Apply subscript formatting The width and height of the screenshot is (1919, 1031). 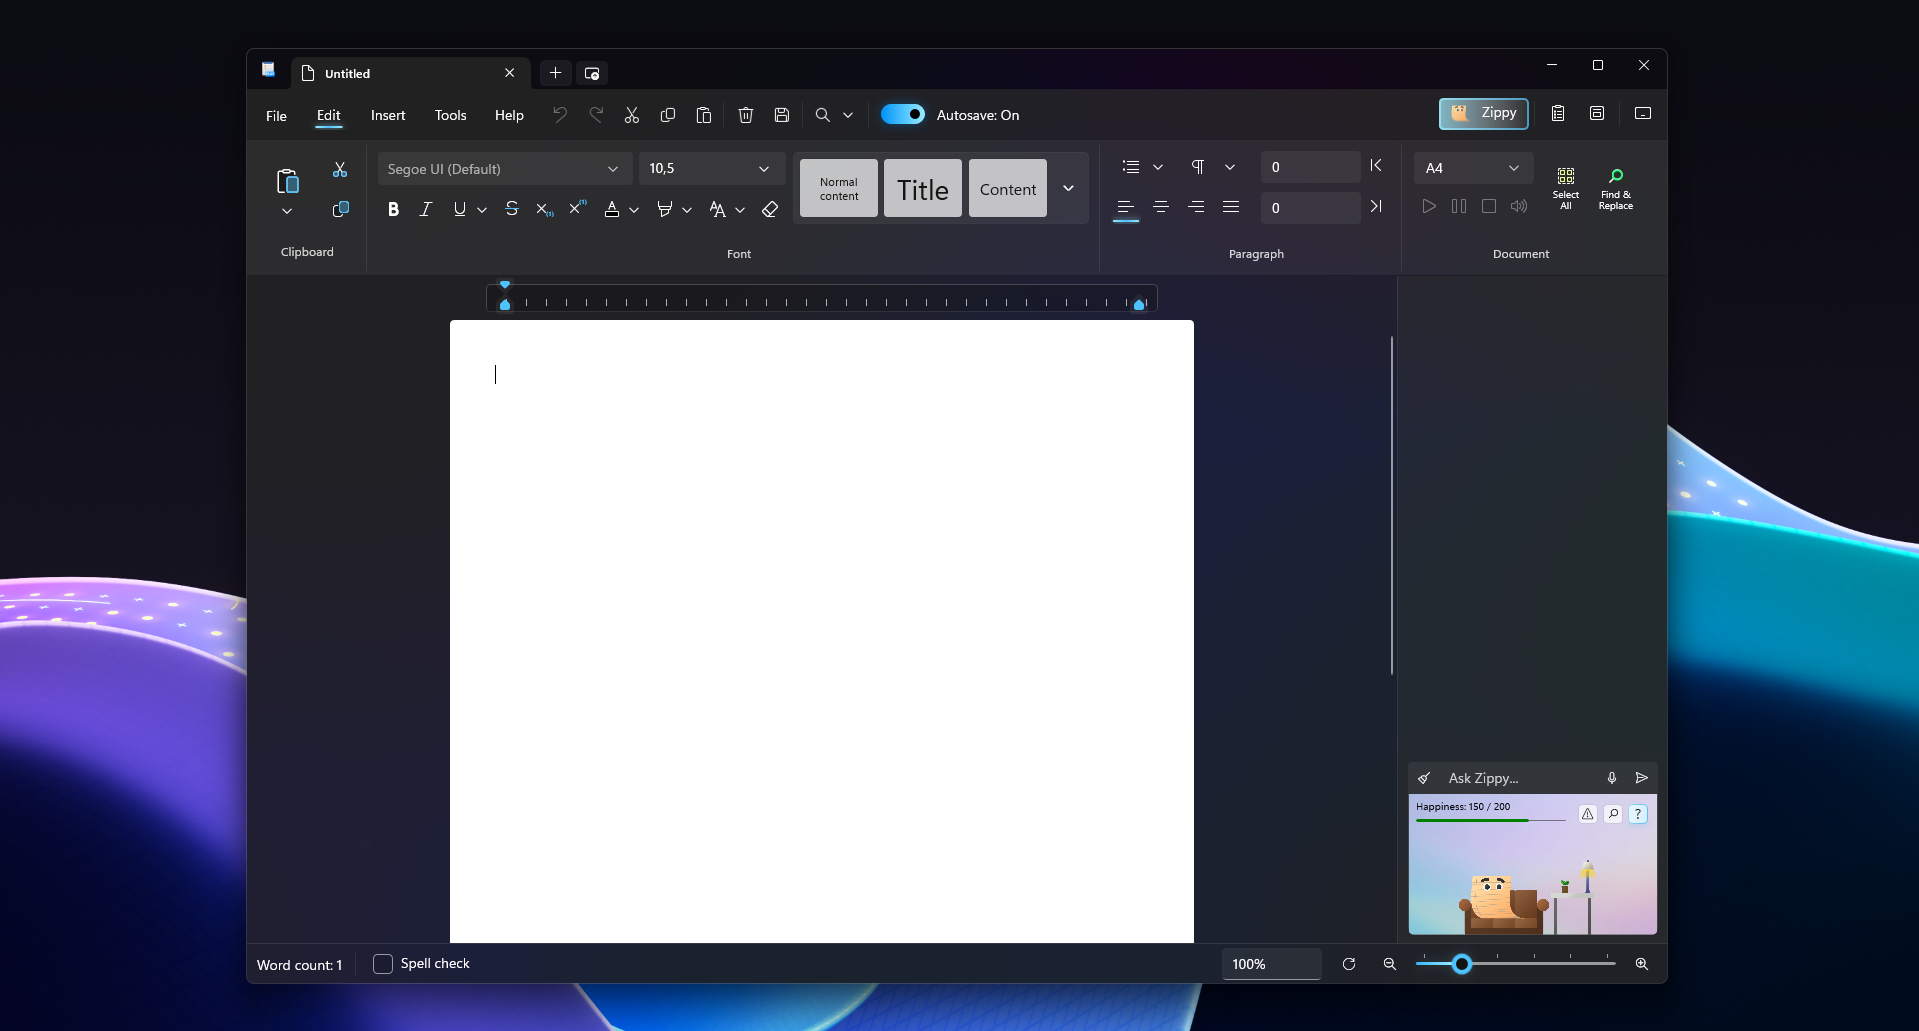point(543,209)
